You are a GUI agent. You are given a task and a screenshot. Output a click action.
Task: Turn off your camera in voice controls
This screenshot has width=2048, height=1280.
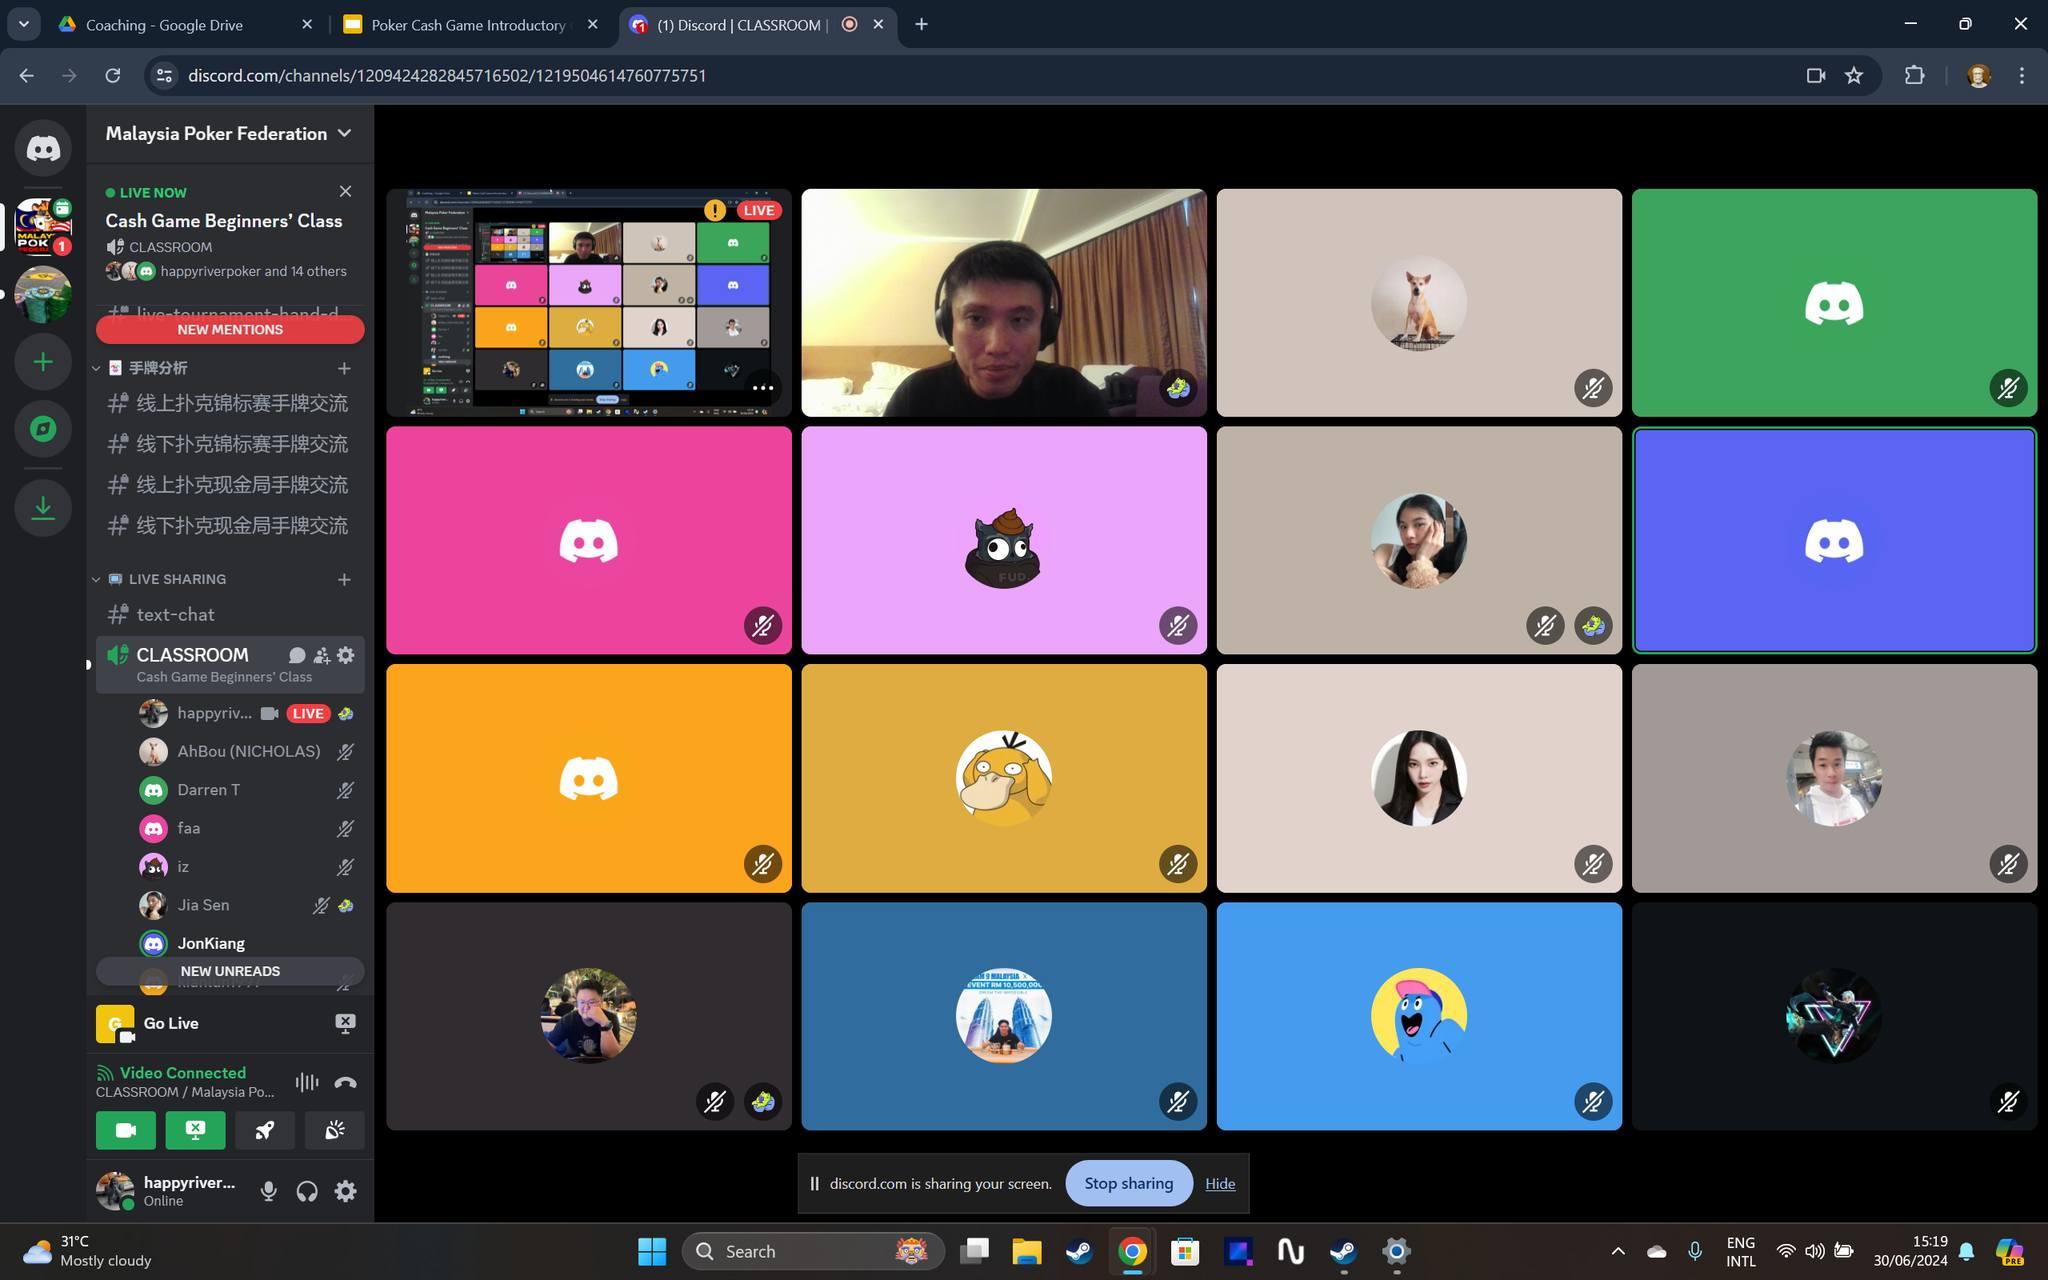click(125, 1130)
